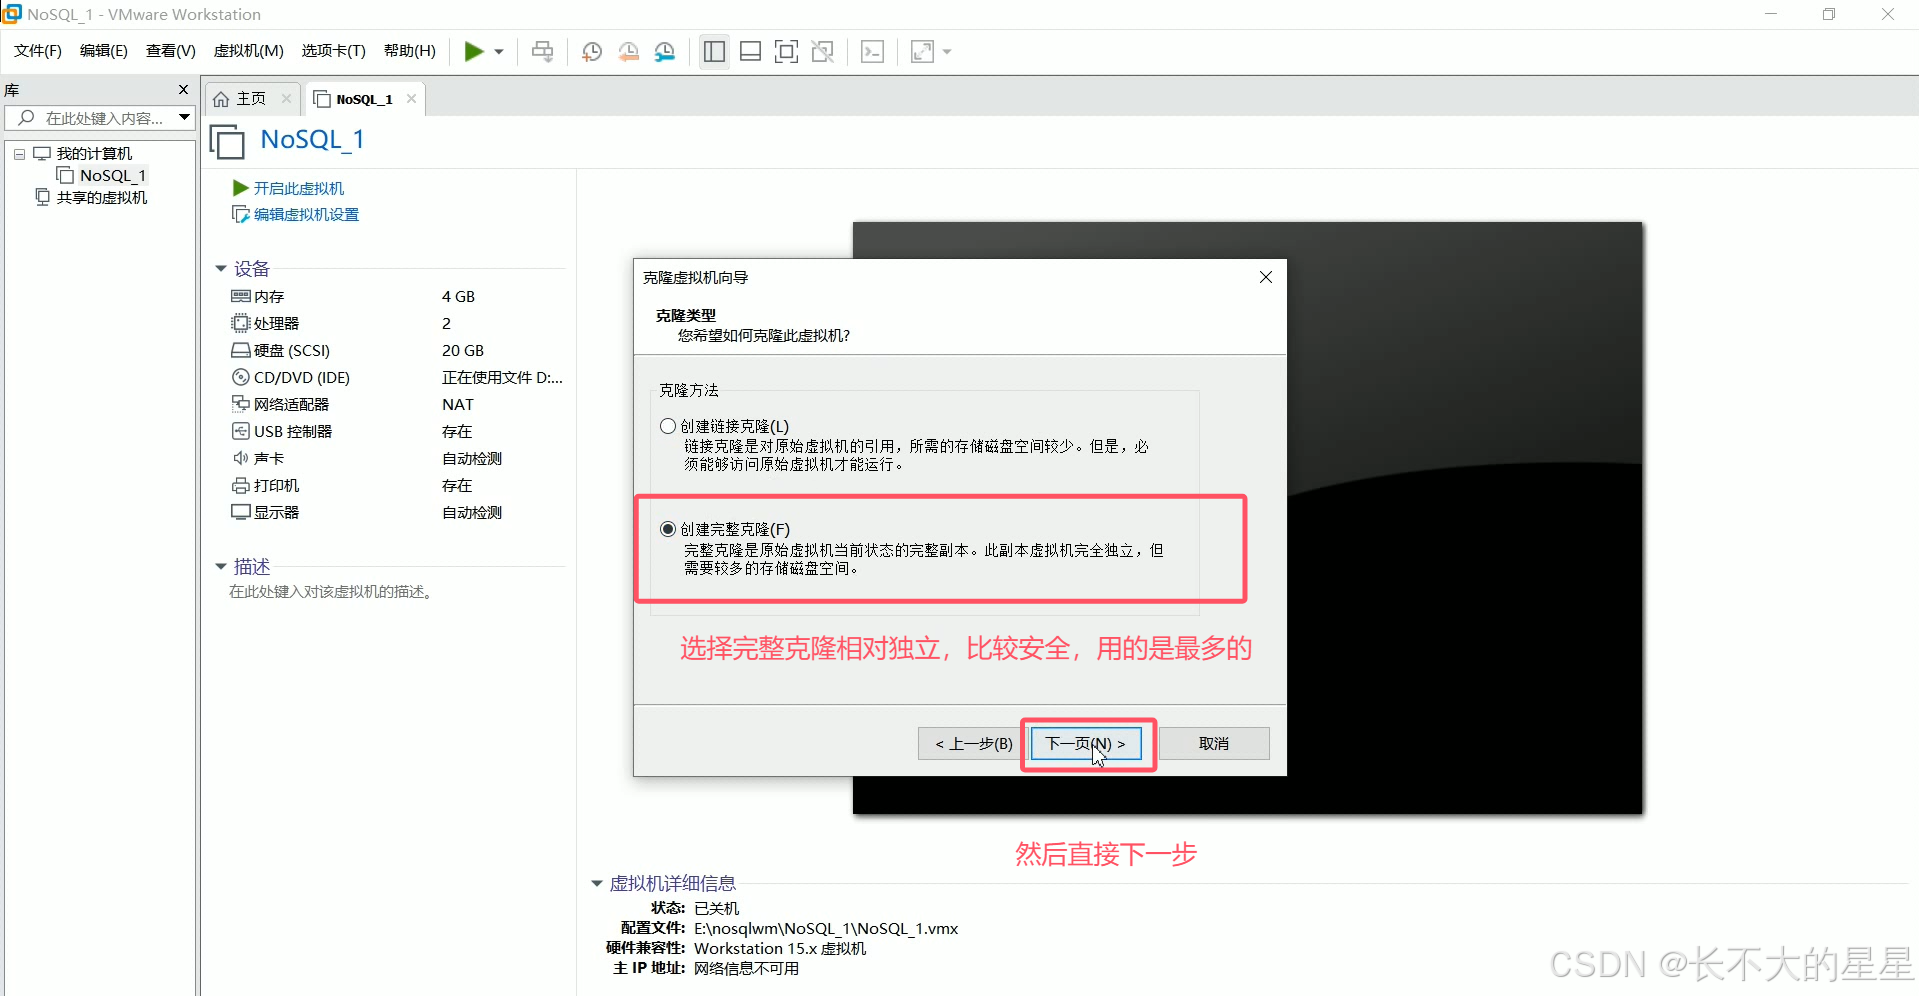Click the library search input field
Image resolution: width=1919 pixels, height=996 pixels.
(x=100, y=118)
